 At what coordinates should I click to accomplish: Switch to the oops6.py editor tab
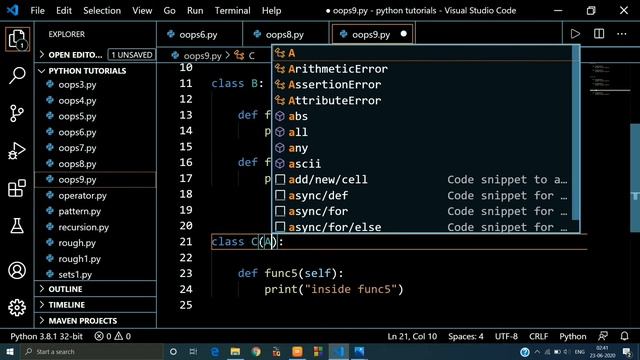tap(200, 34)
